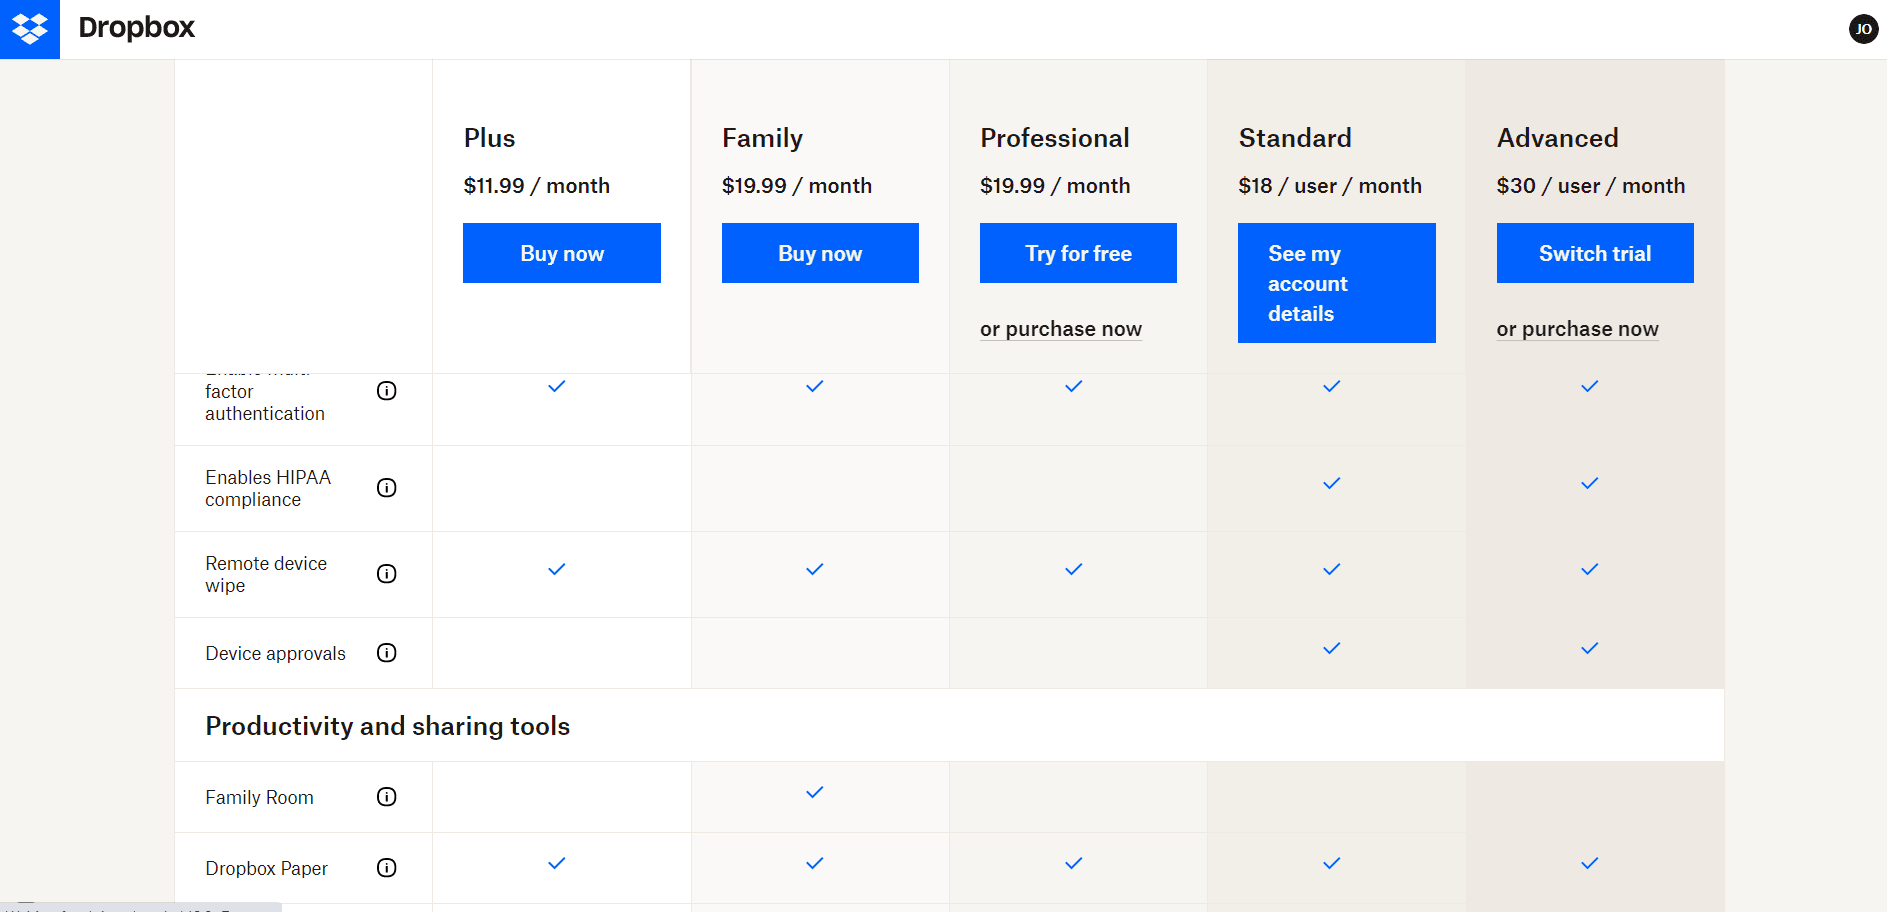Image resolution: width=1887 pixels, height=912 pixels.
Task: Click Buy now under the Family plan
Action: (820, 253)
